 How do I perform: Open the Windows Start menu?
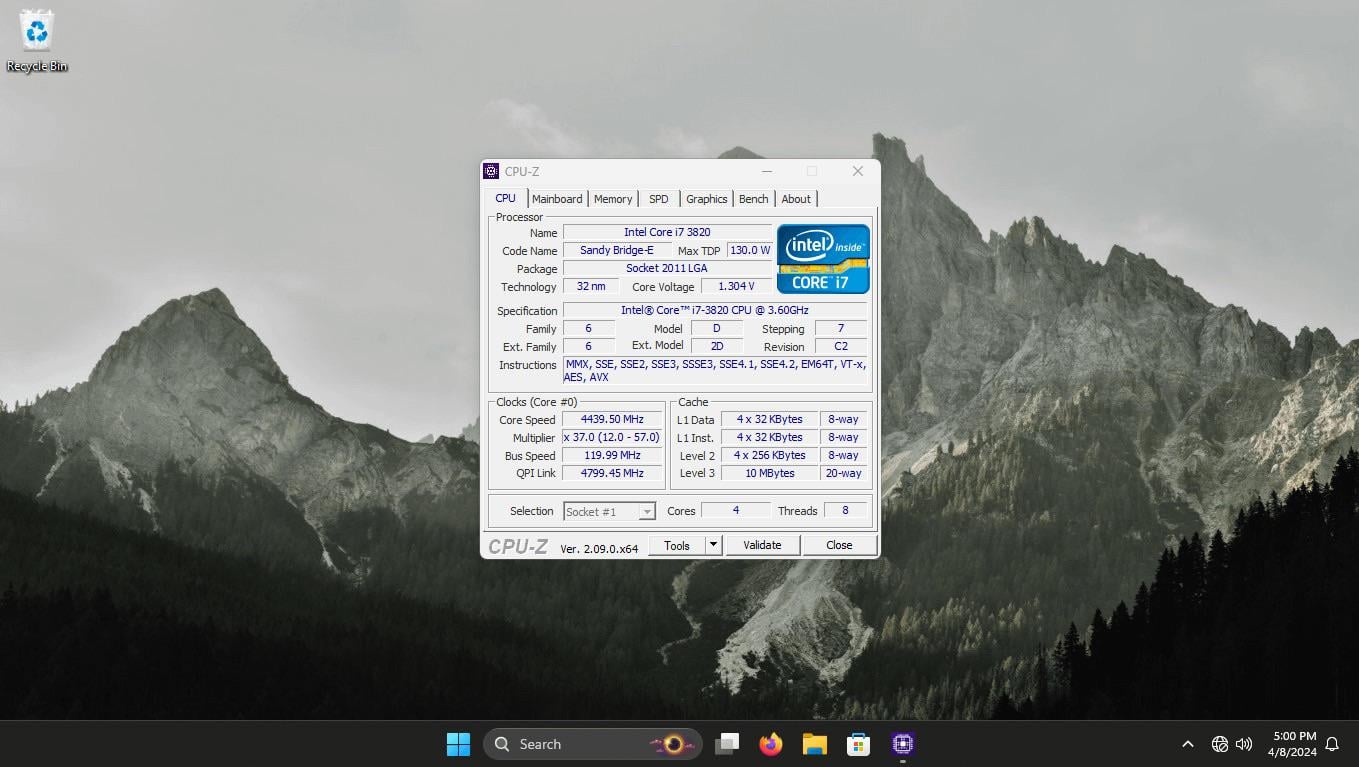click(x=458, y=744)
